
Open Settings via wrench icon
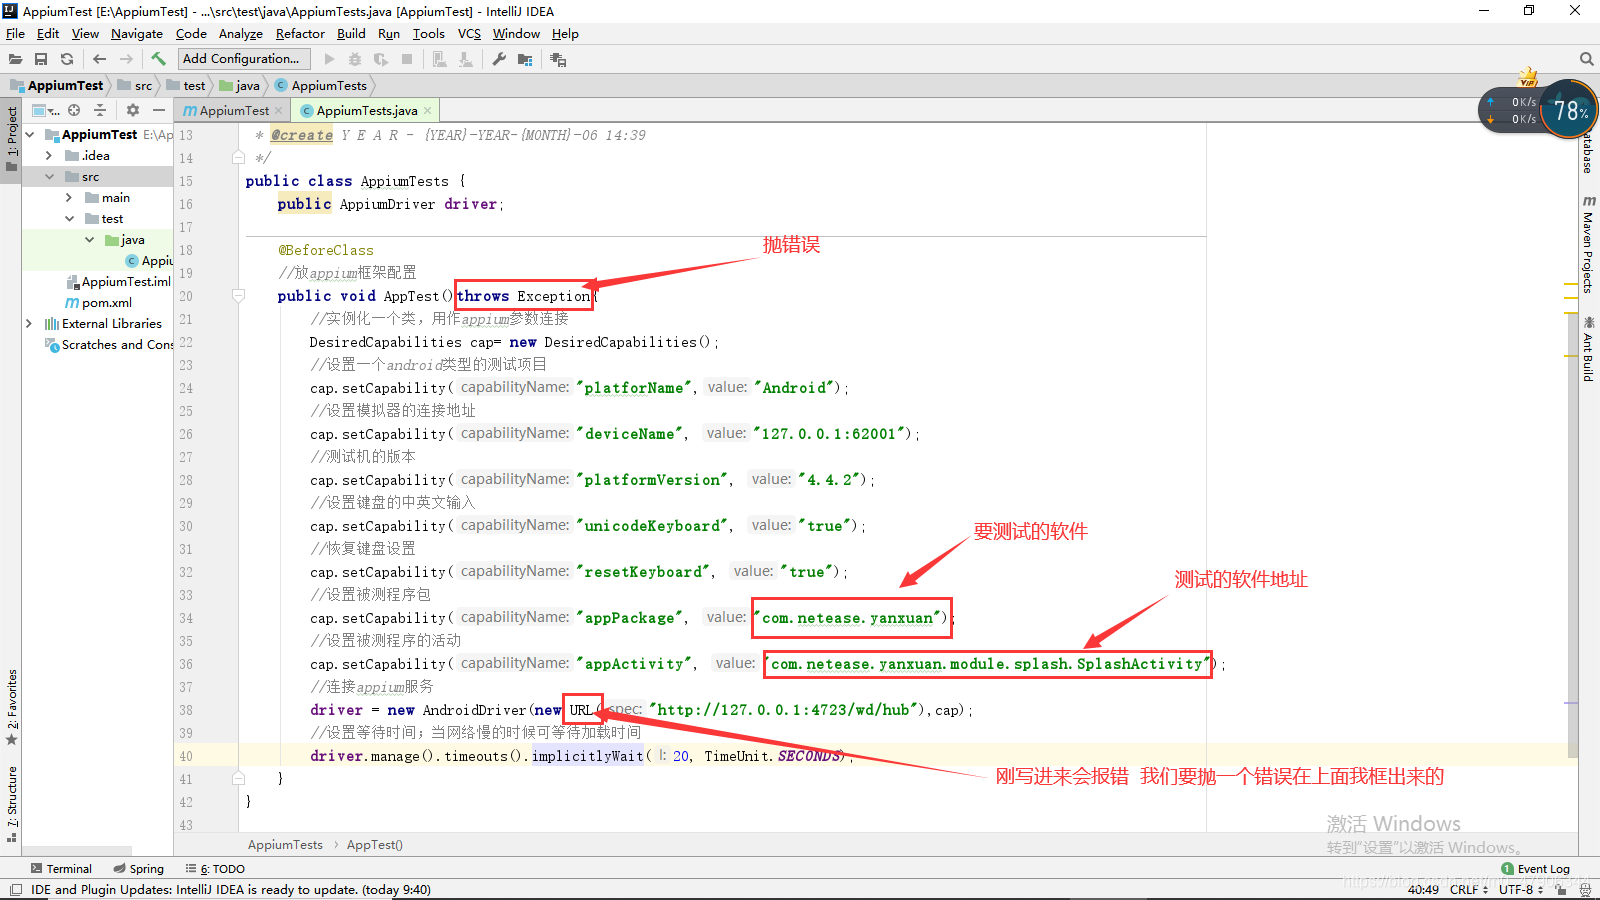point(499,59)
